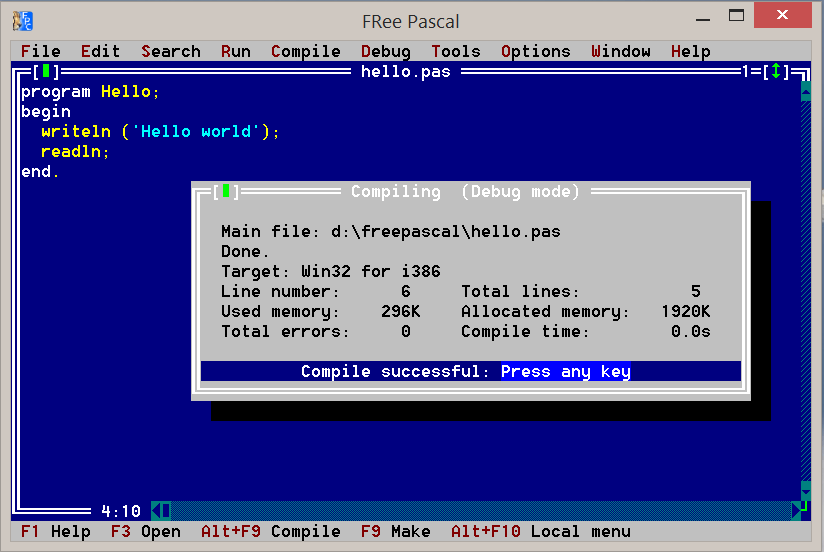
Task: Maximize the FRee Pascal window
Action: [736, 15]
